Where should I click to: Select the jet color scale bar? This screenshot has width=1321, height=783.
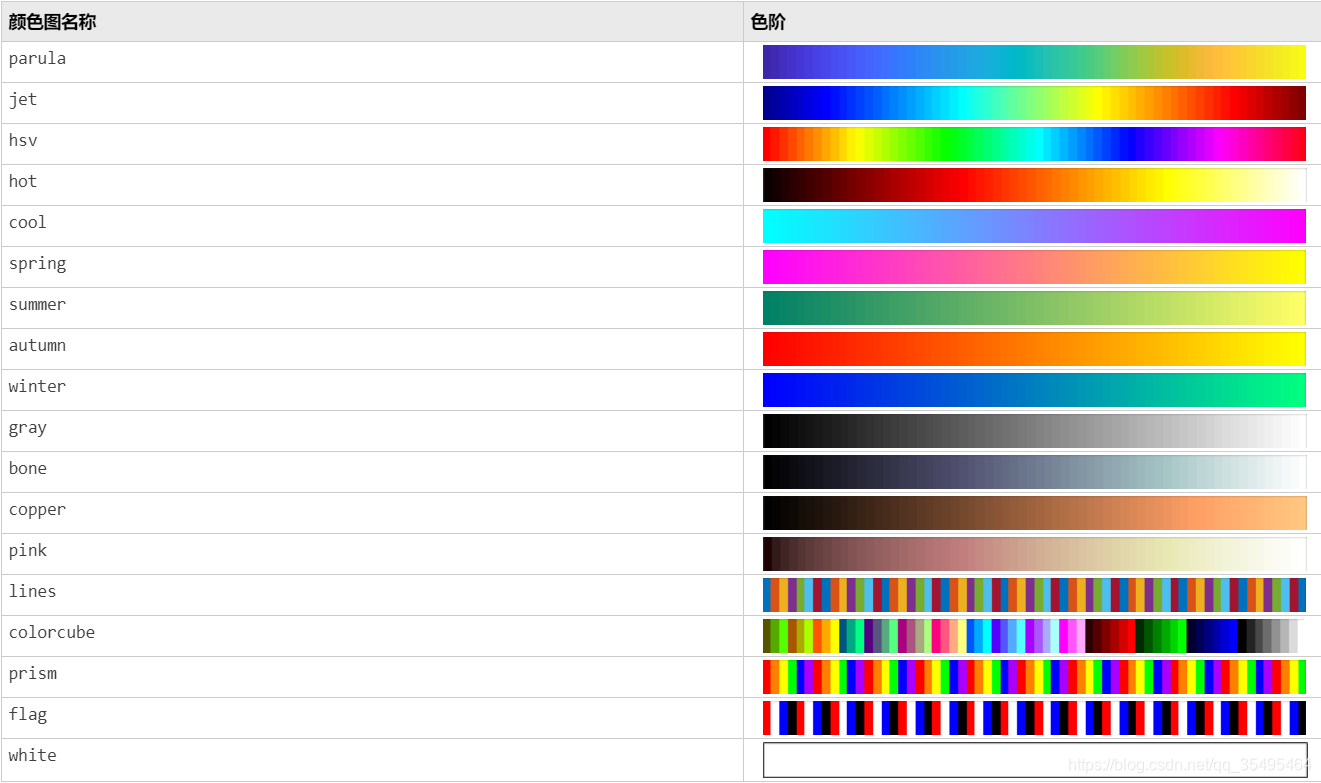[1034, 103]
